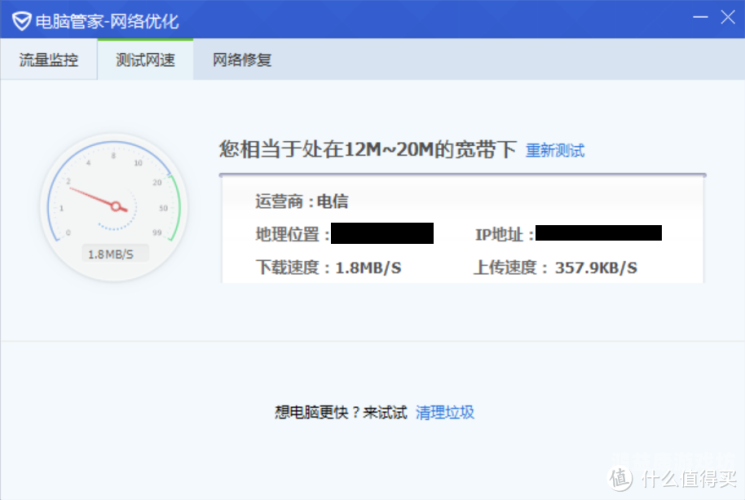745x500 pixels.
Task: Click the 电脑管家 shield logo icon
Action: [x=21, y=21]
